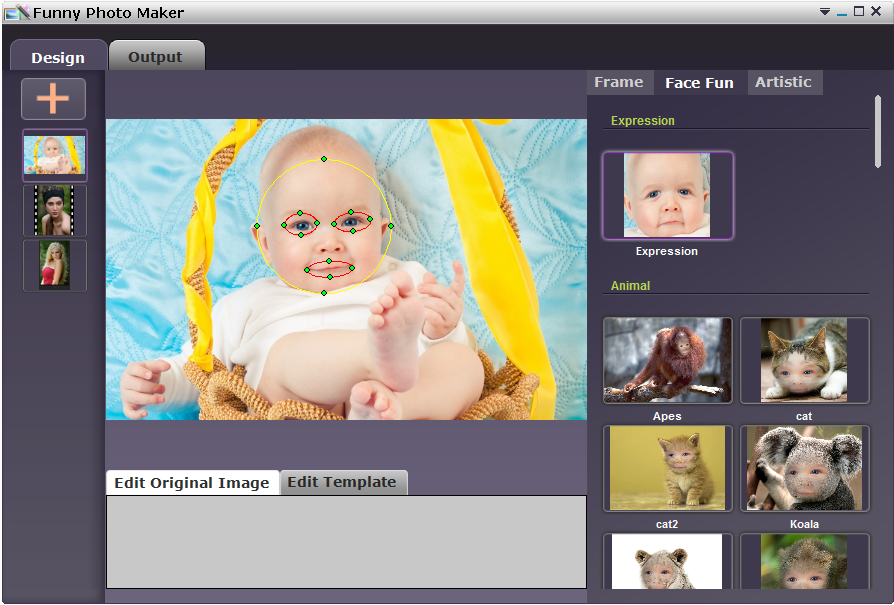Click the templates panel vertical scrollbar
The height and width of the screenshot is (605, 894).
(x=878, y=132)
